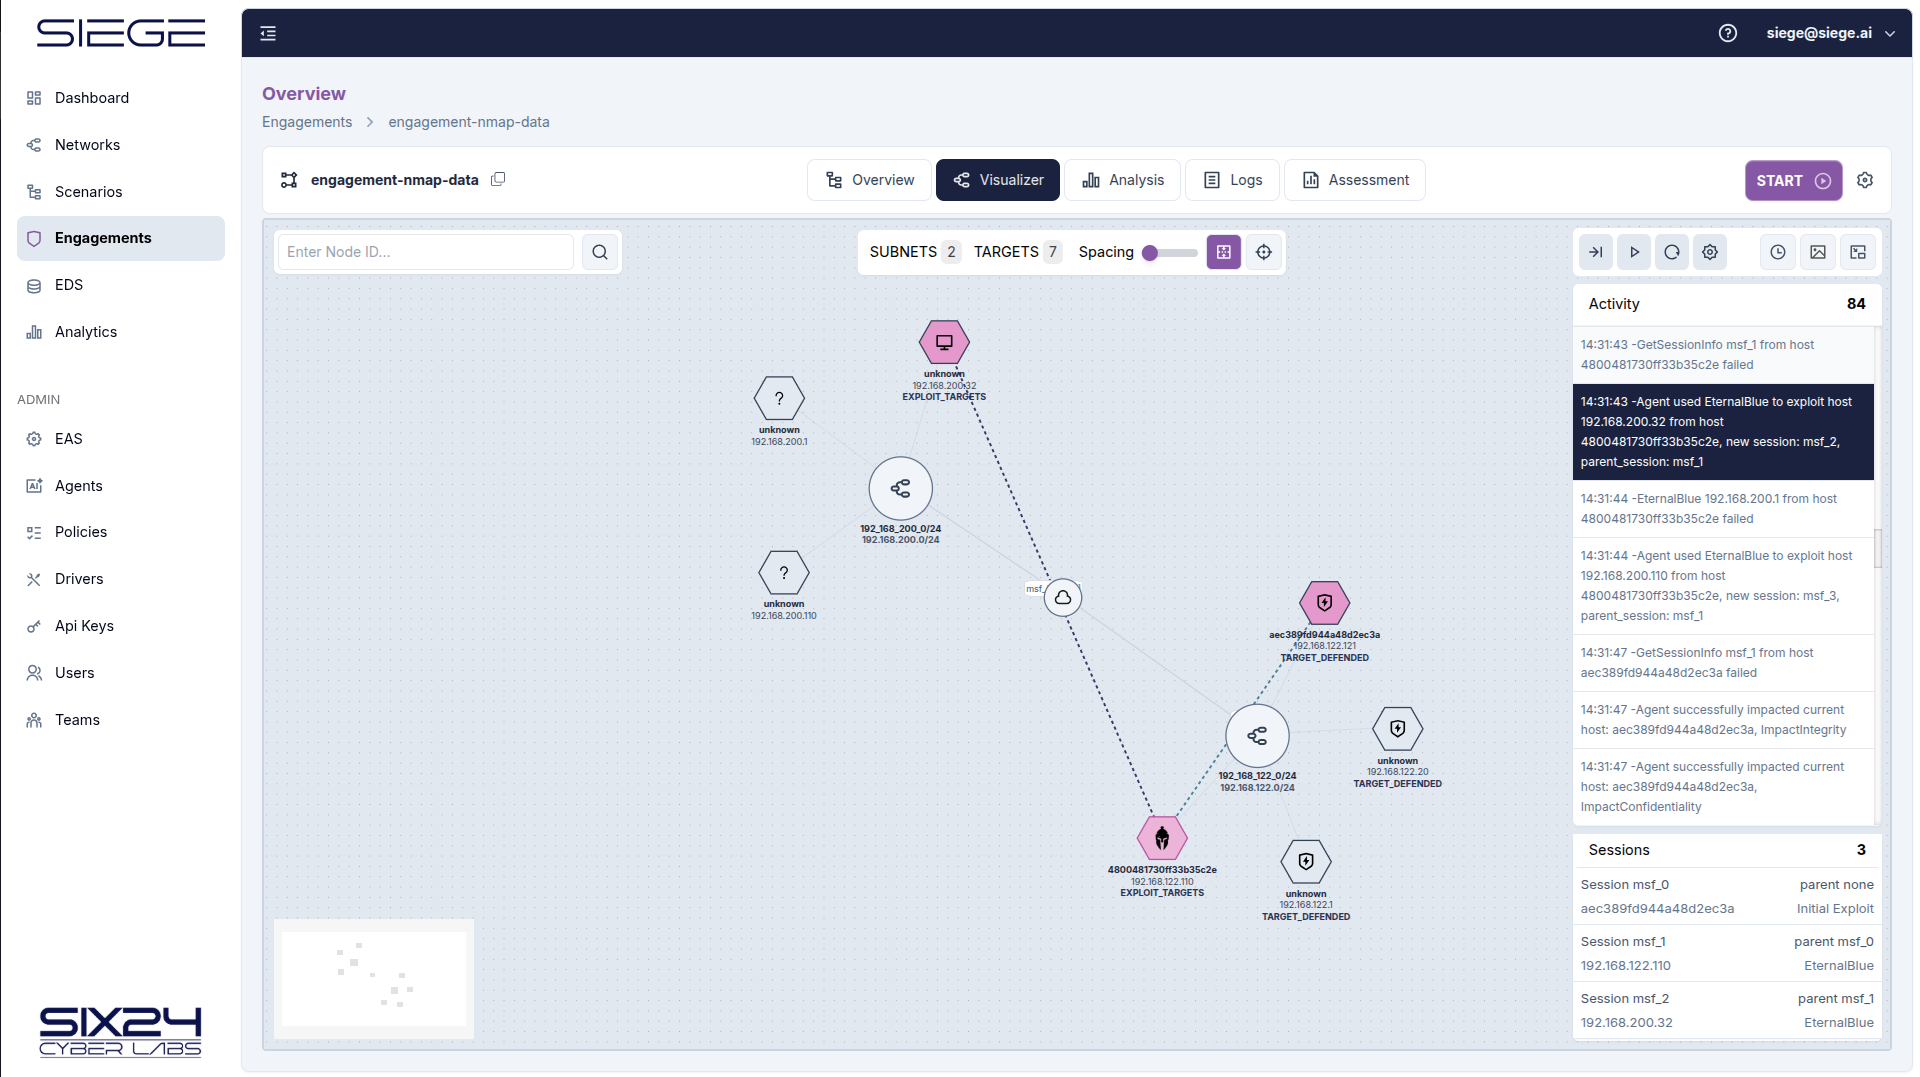This screenshot has height=1077, width=1920.
Task: Open the help question mark icon
Action: coord(1727,33)
